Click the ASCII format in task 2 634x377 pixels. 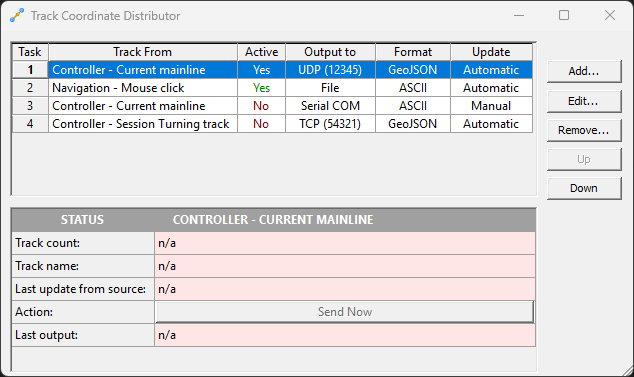coord(413,88)
